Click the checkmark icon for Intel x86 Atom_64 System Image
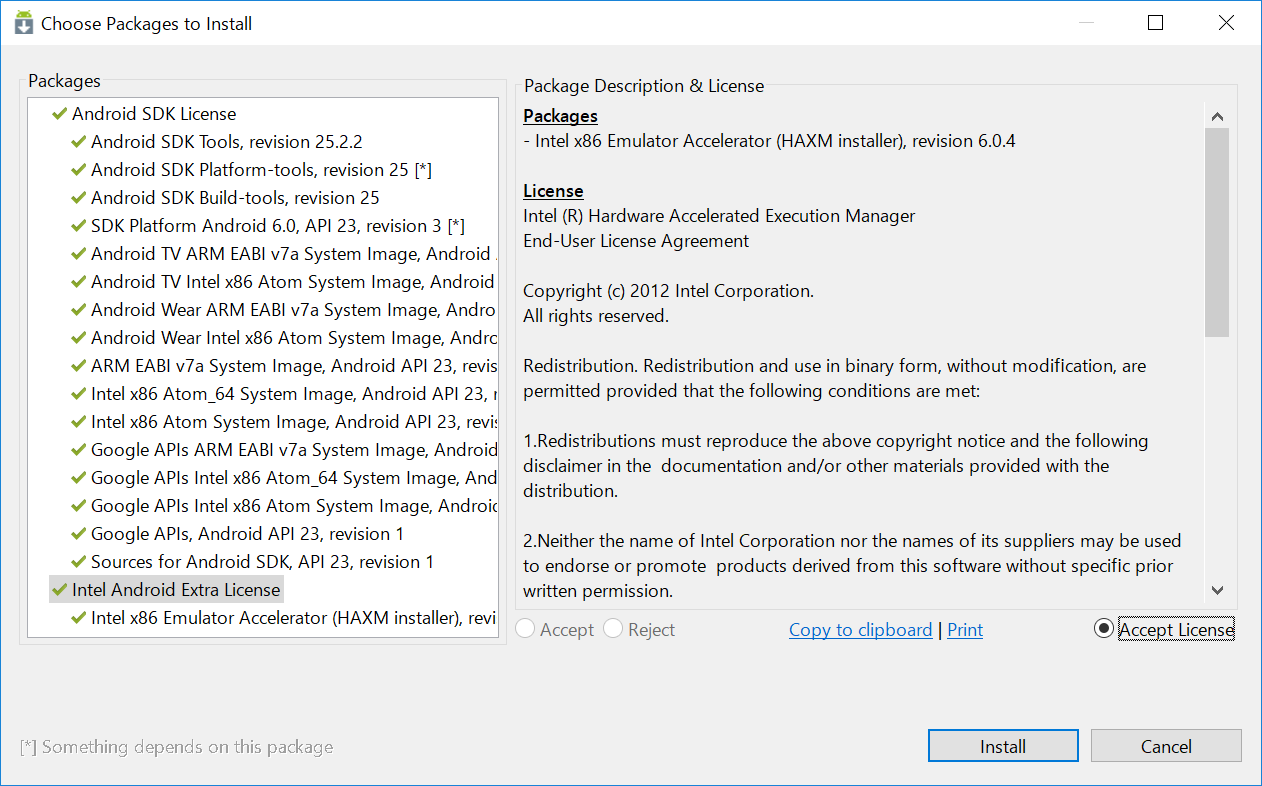This screenshot has height=786, width=1262. pyautogui.click(x=78, y=394)
